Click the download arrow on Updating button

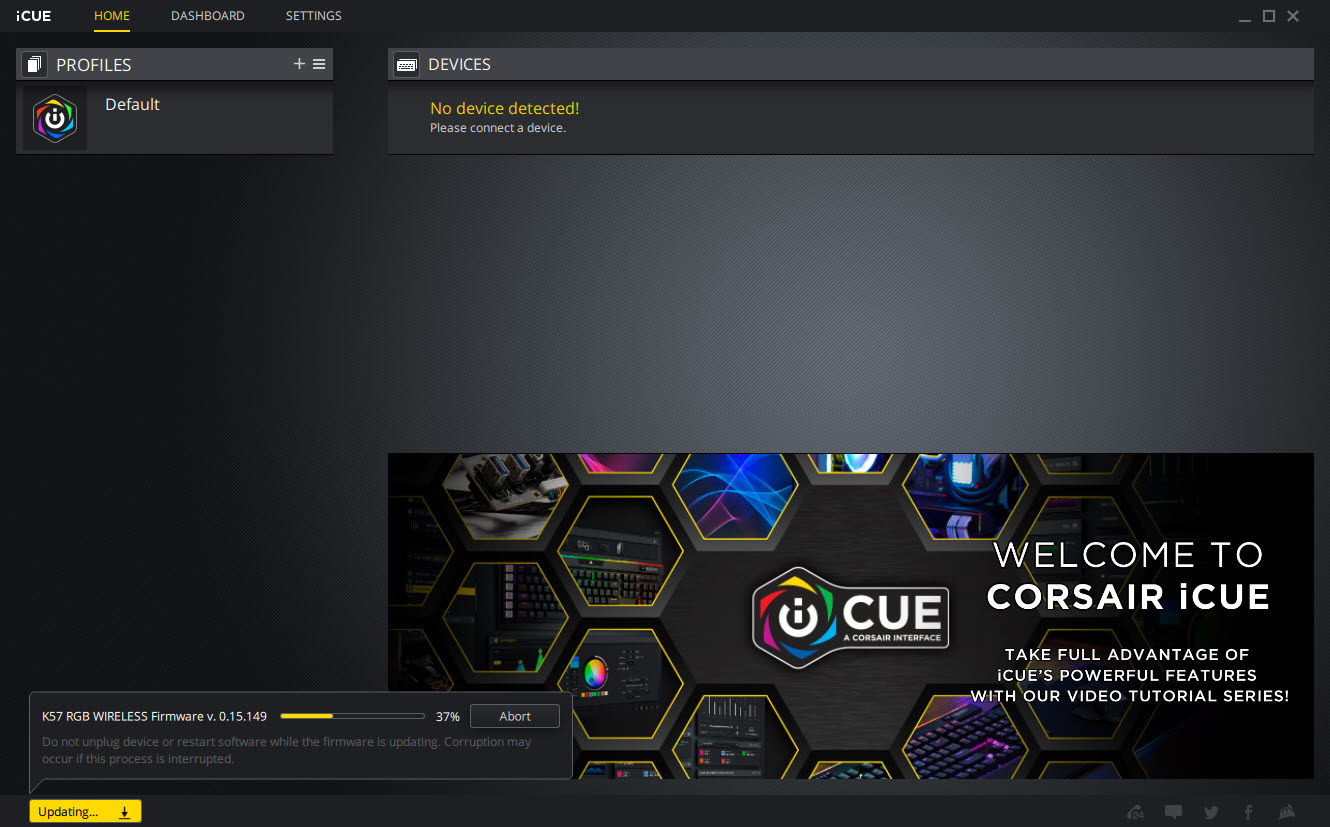(125, 812)
